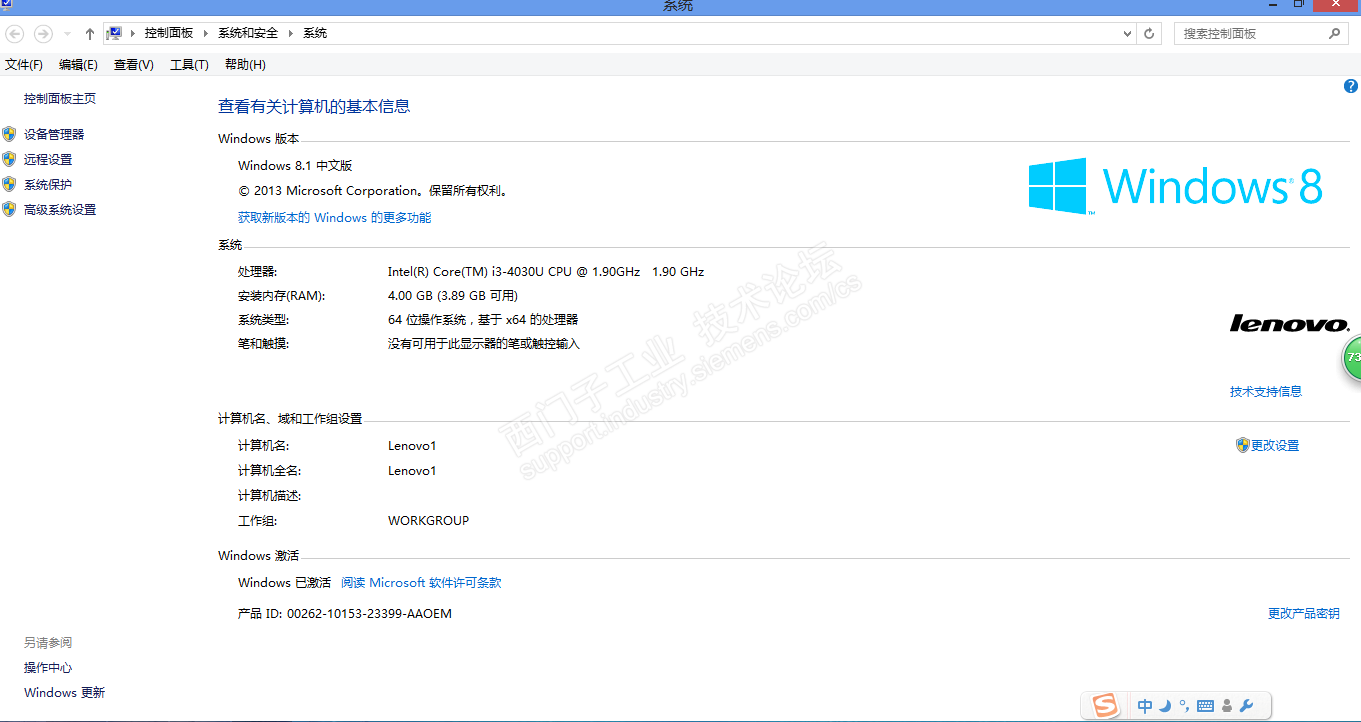Open the 工具(T) menu
The width and height of the screenshot is (1361, 722).
[189, 65]
